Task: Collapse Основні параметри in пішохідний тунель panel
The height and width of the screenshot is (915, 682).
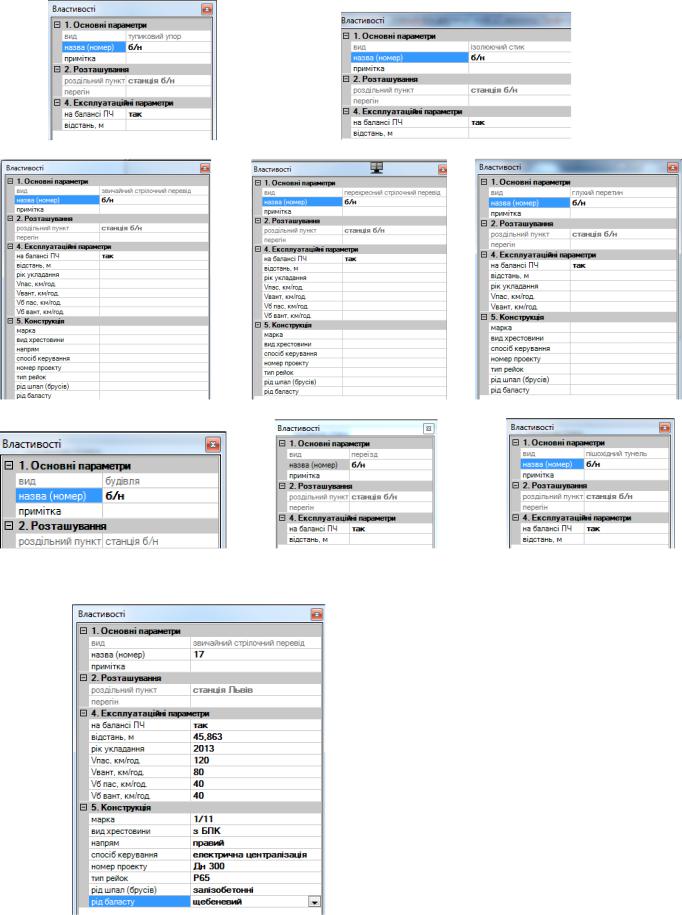Action: (515, 442)
